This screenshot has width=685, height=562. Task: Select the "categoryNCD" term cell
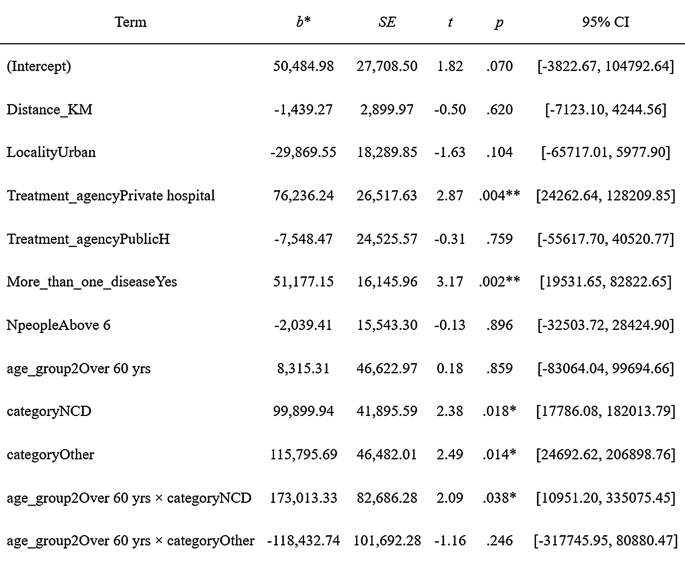pyautogui.click(x=50, y=411)
